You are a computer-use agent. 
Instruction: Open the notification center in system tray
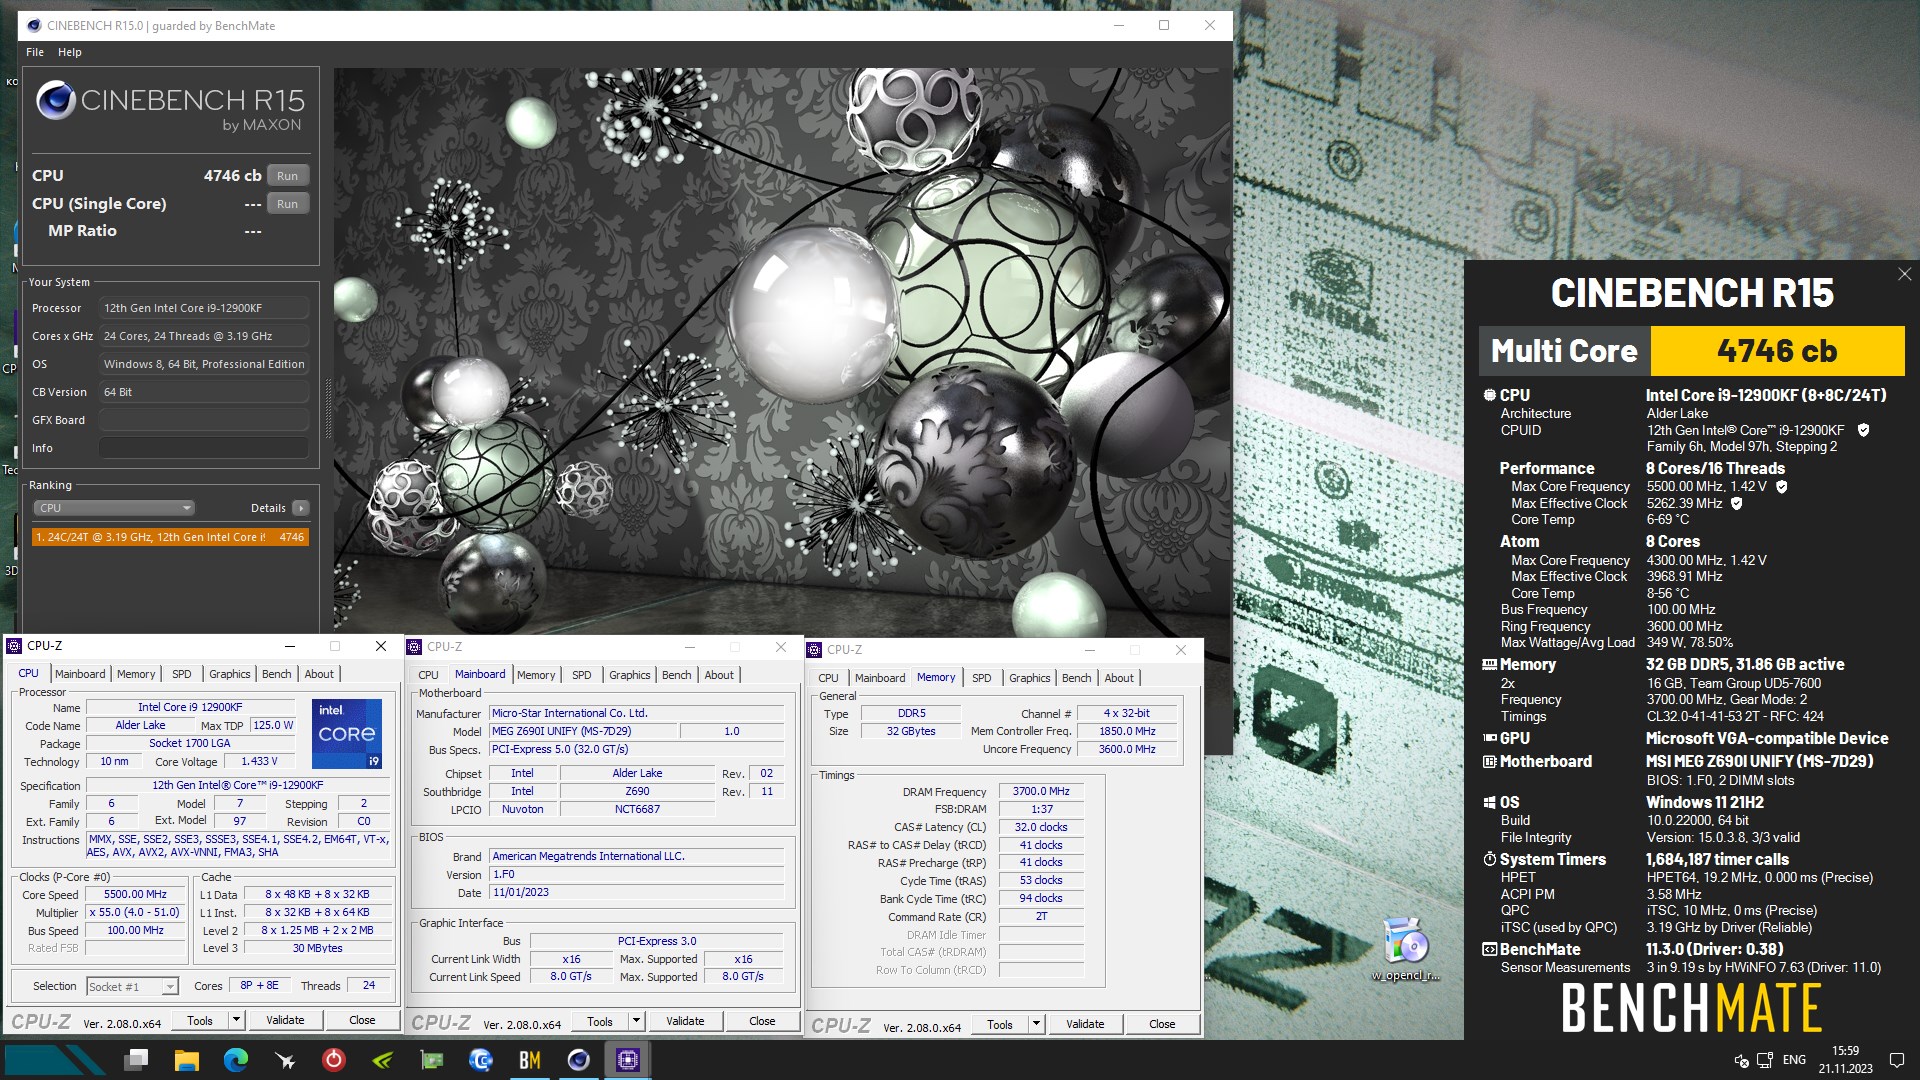(x=1896, y=1060)
